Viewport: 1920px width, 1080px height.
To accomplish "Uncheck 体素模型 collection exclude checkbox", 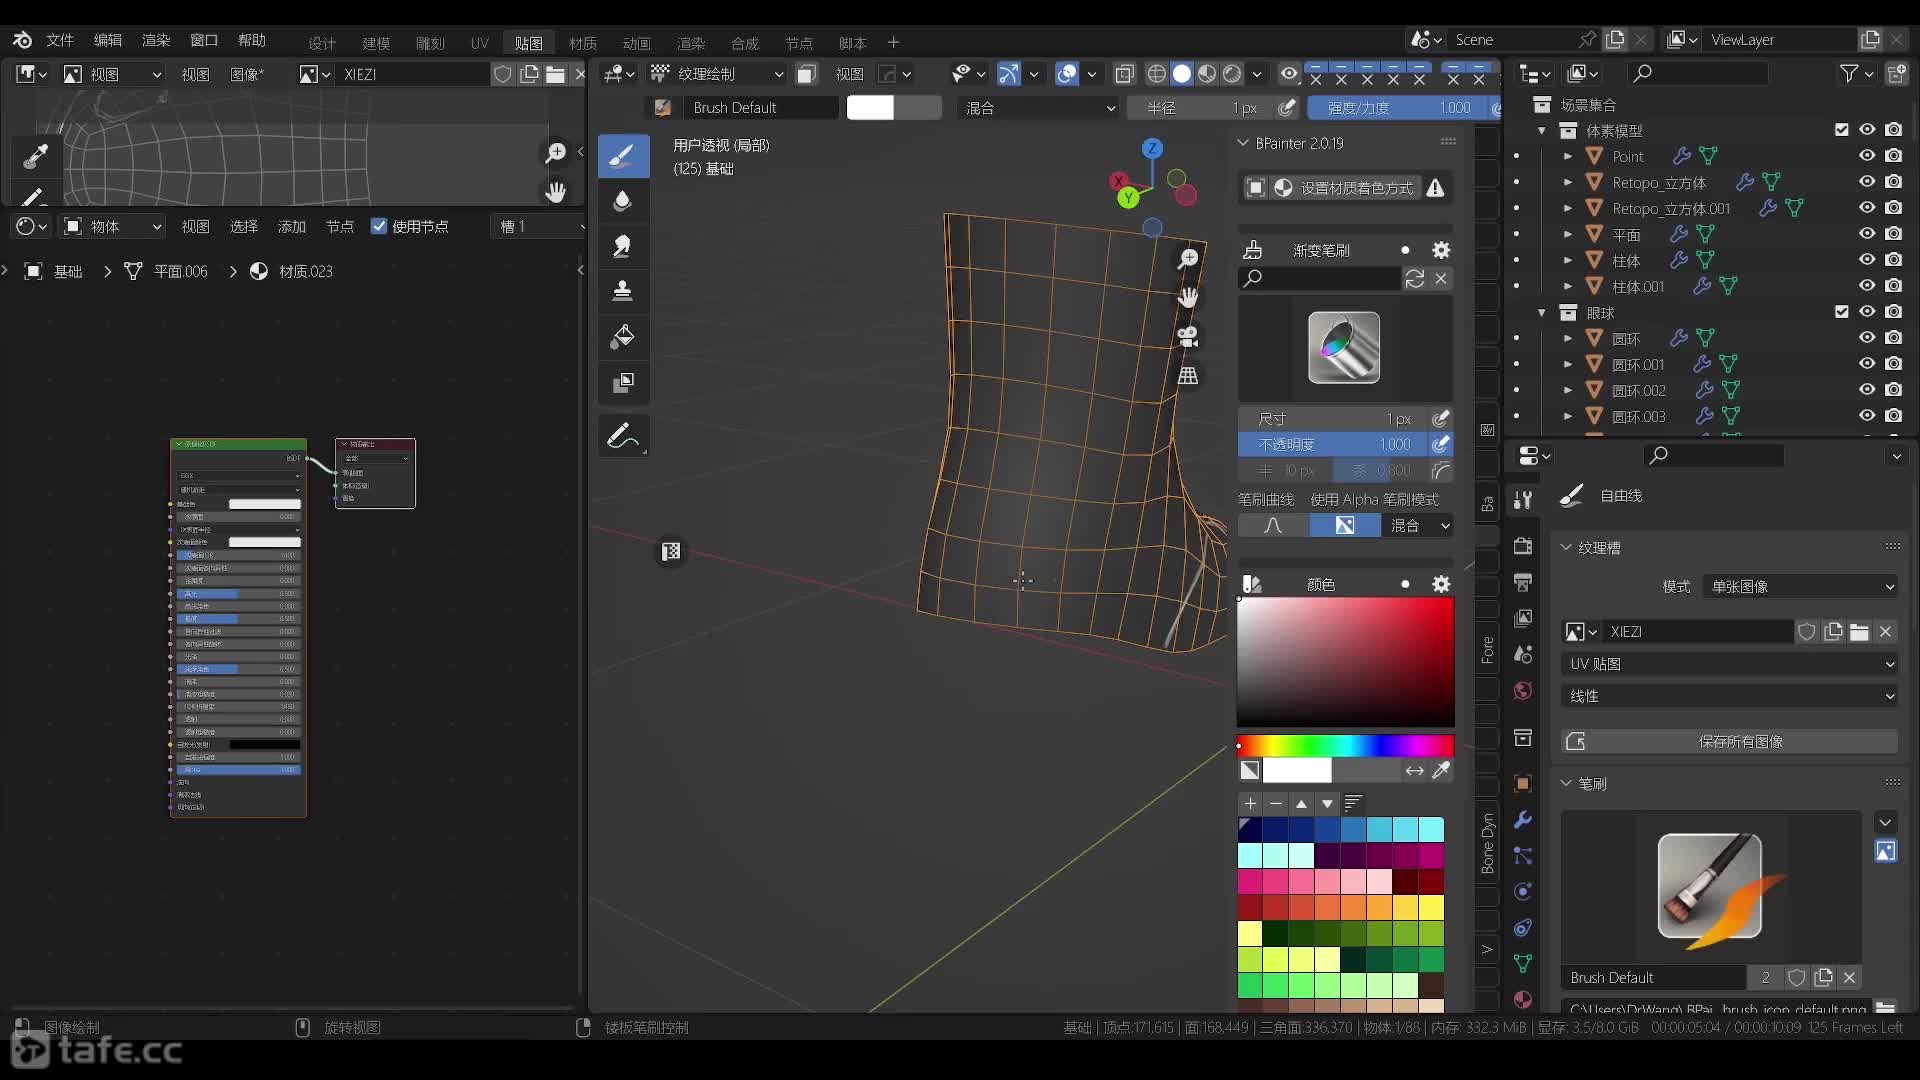I will click(x=1842, y=130).
